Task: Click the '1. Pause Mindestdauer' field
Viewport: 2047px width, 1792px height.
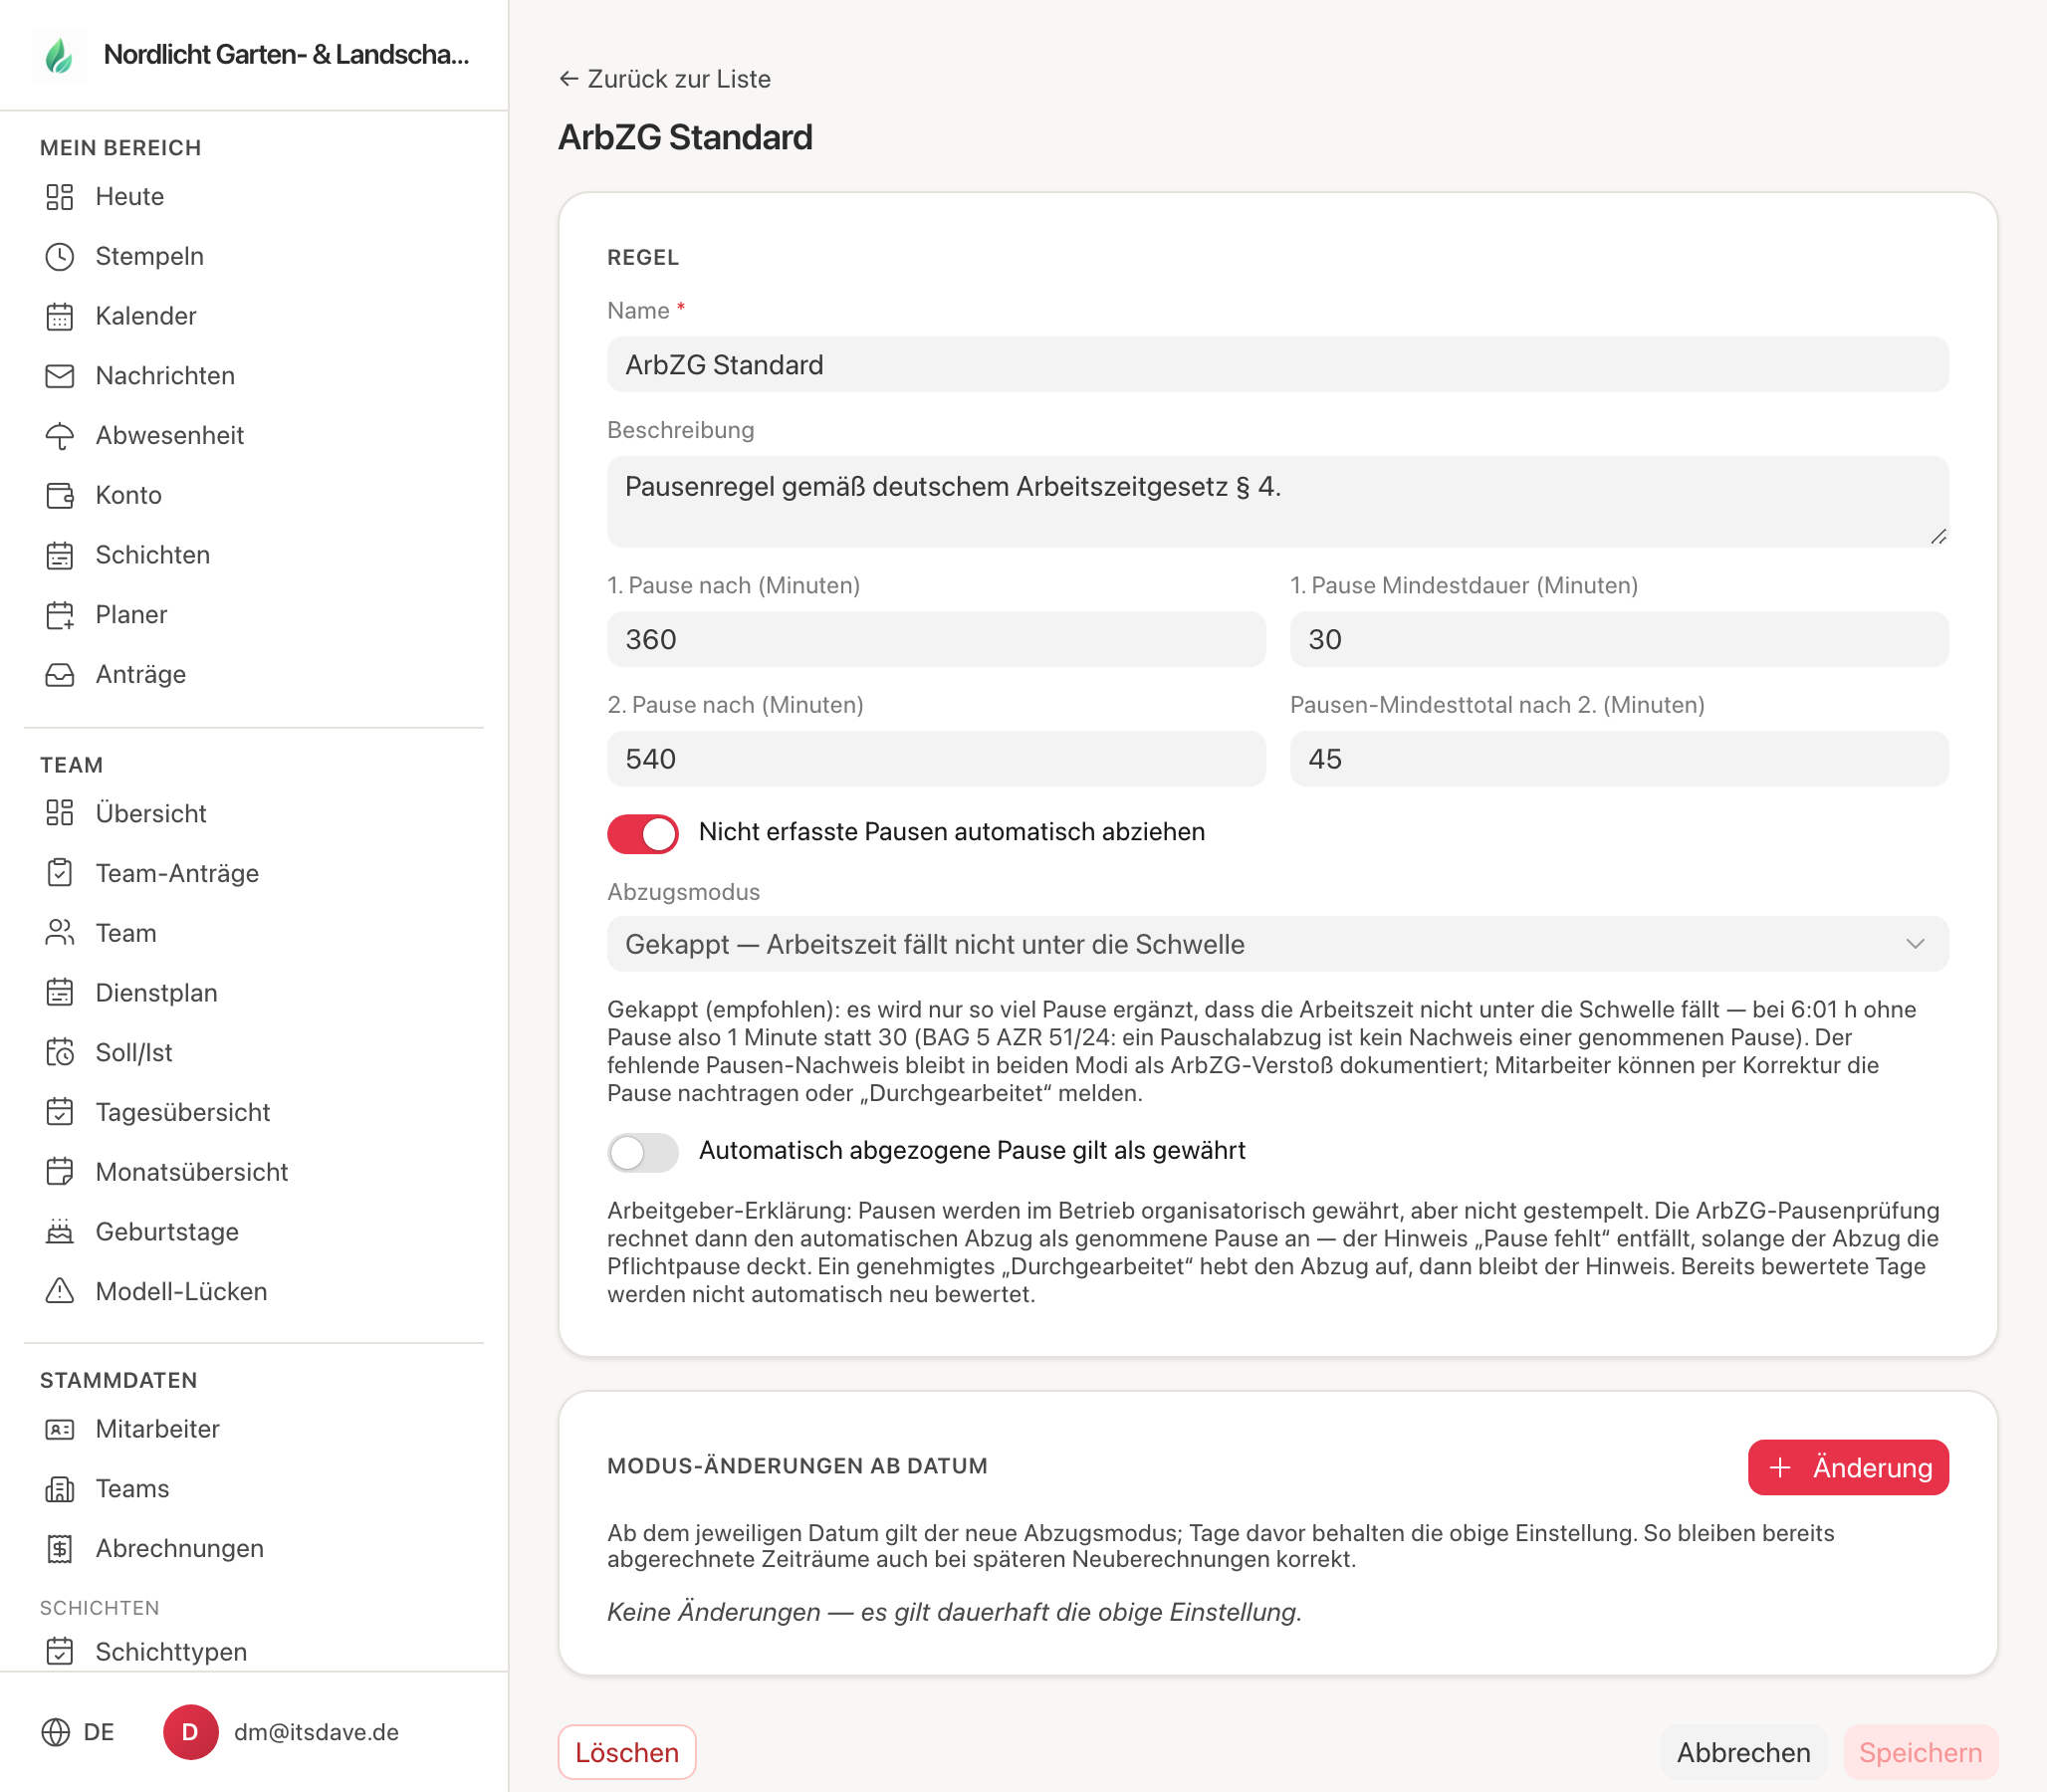Action: (x=1619, y=640)
